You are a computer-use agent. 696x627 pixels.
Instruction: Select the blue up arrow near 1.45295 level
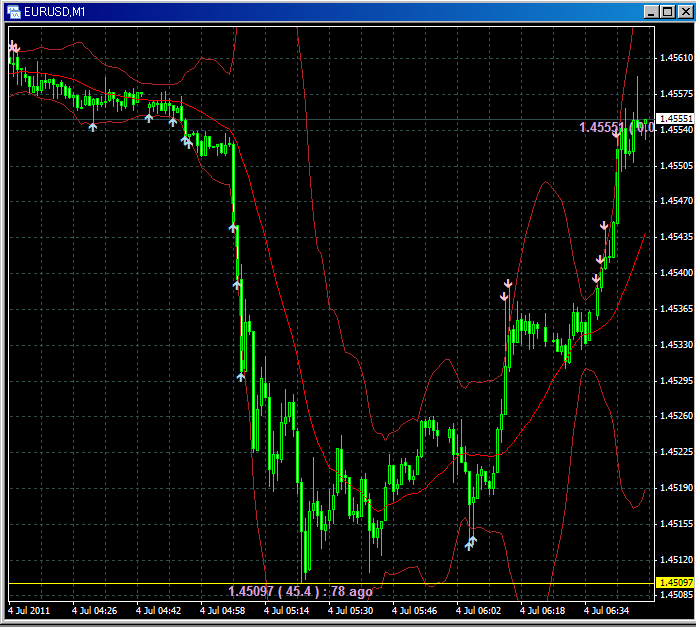click(x=241, y=376)
